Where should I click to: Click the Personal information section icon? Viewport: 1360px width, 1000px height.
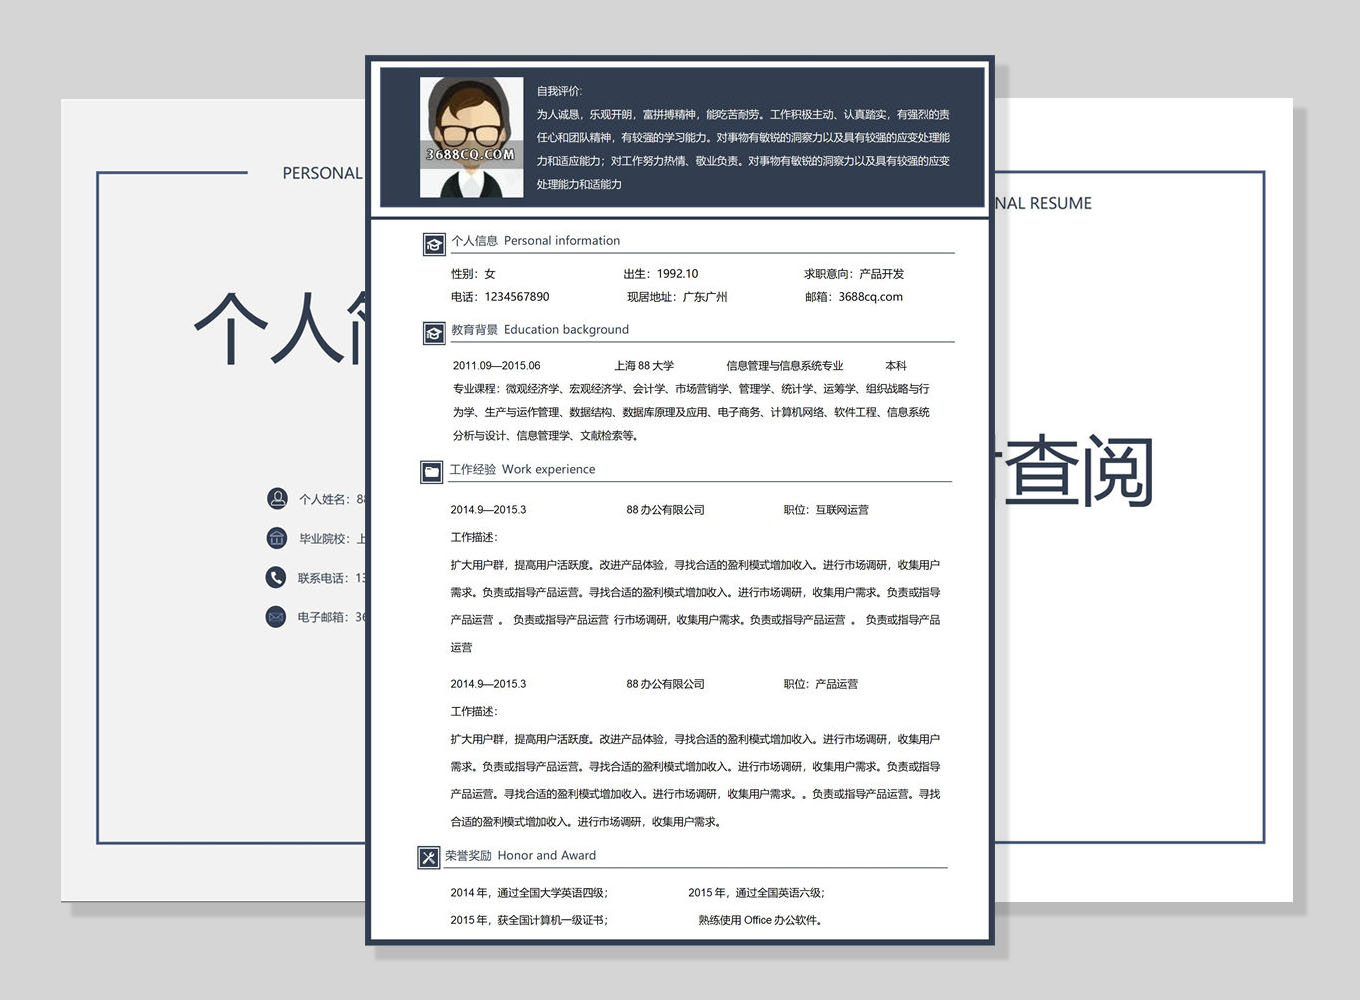pos(434,244)
